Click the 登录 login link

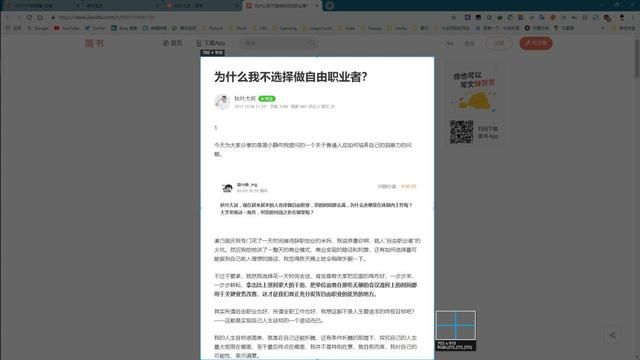[x=469, y=43]
